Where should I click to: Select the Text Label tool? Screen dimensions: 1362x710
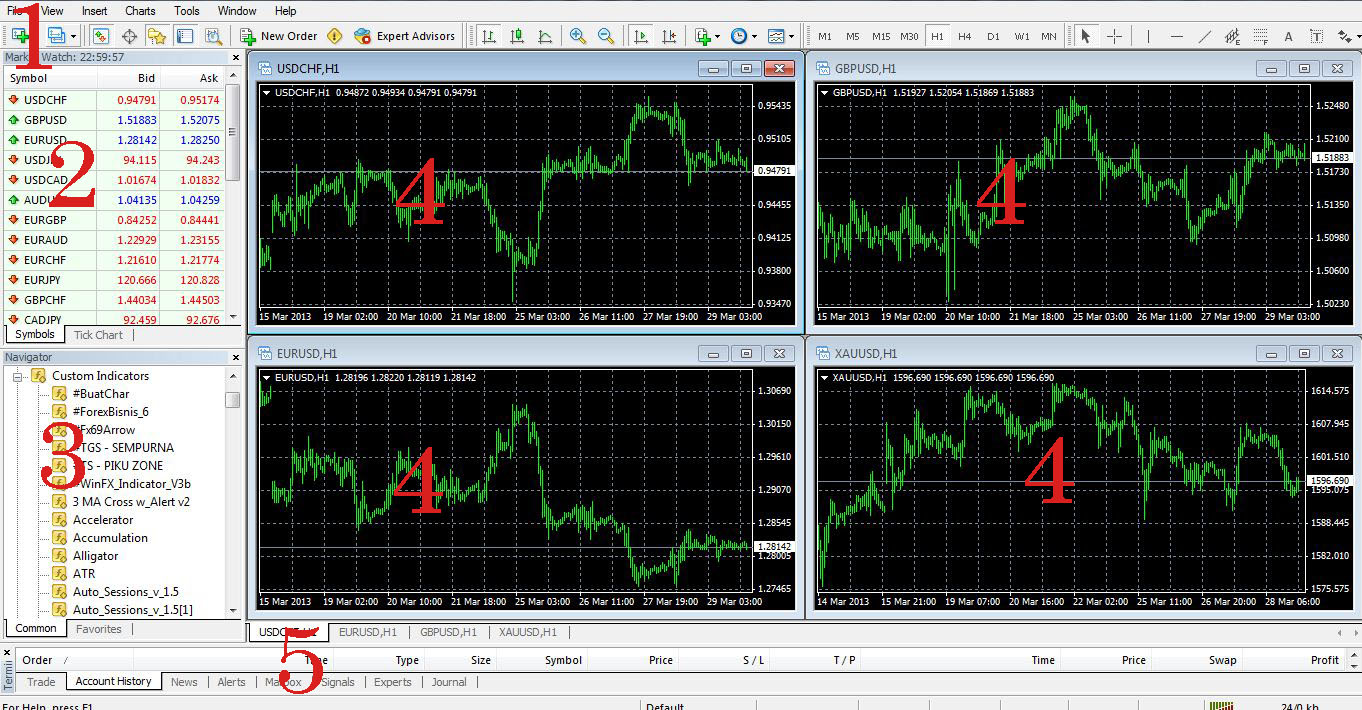tap(1316, 36)
